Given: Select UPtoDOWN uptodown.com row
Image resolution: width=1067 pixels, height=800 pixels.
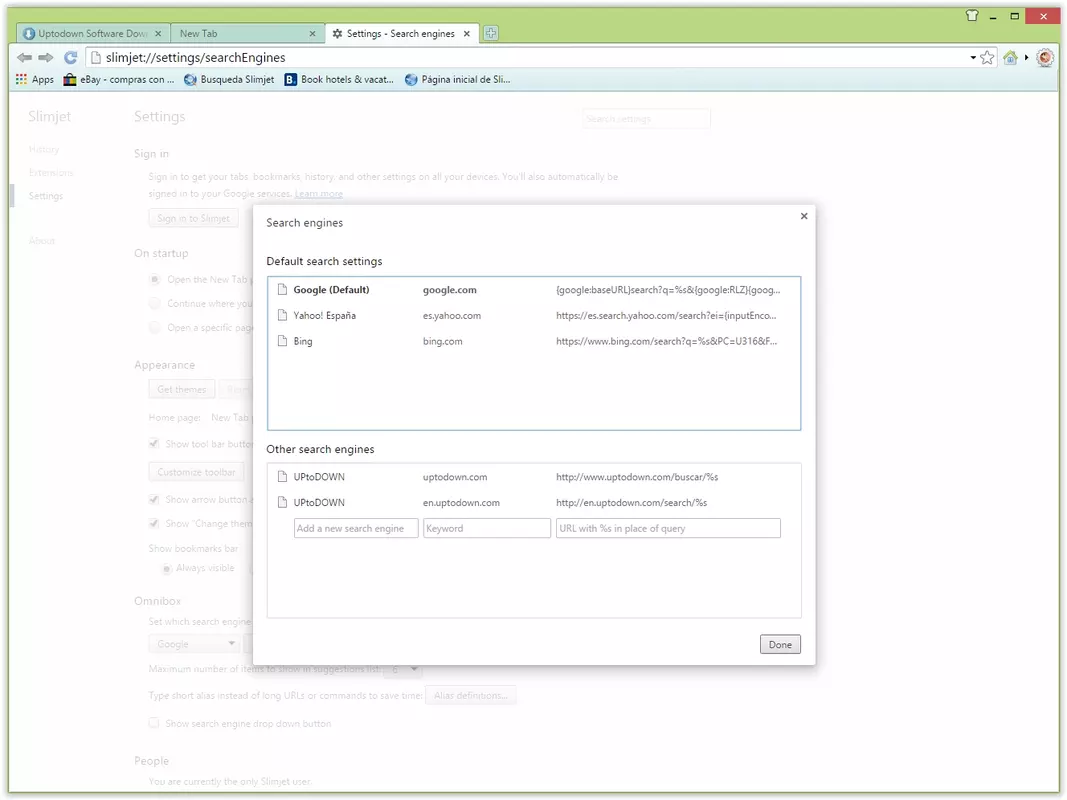Looking at the screenshot, I should click(534, 477).
